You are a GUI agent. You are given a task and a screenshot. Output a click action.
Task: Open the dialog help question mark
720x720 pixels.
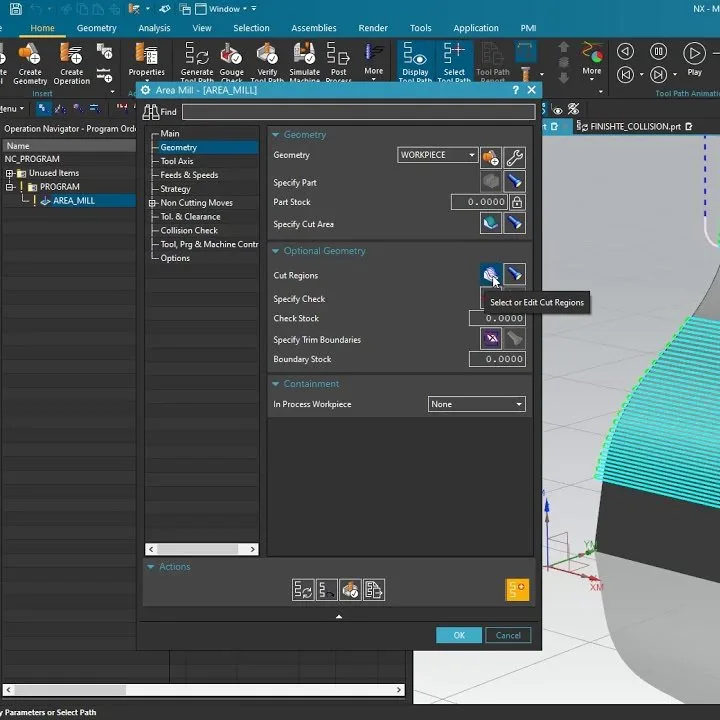click(516, 90)
